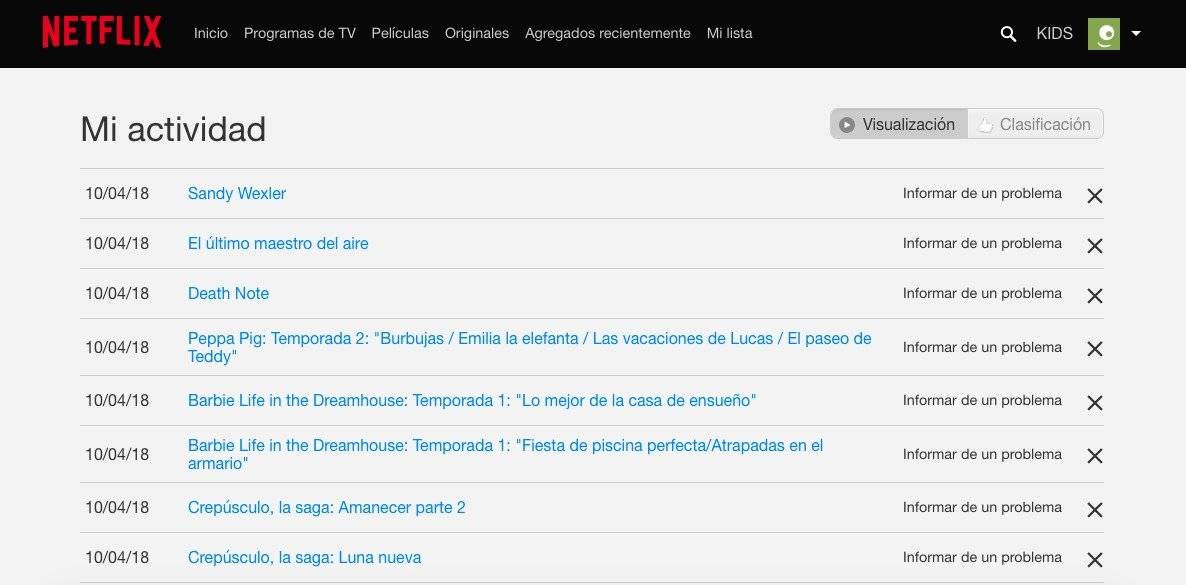Report a problem with Amanecer parte 2
This screenshot has width=1186, height=585.
983,508
